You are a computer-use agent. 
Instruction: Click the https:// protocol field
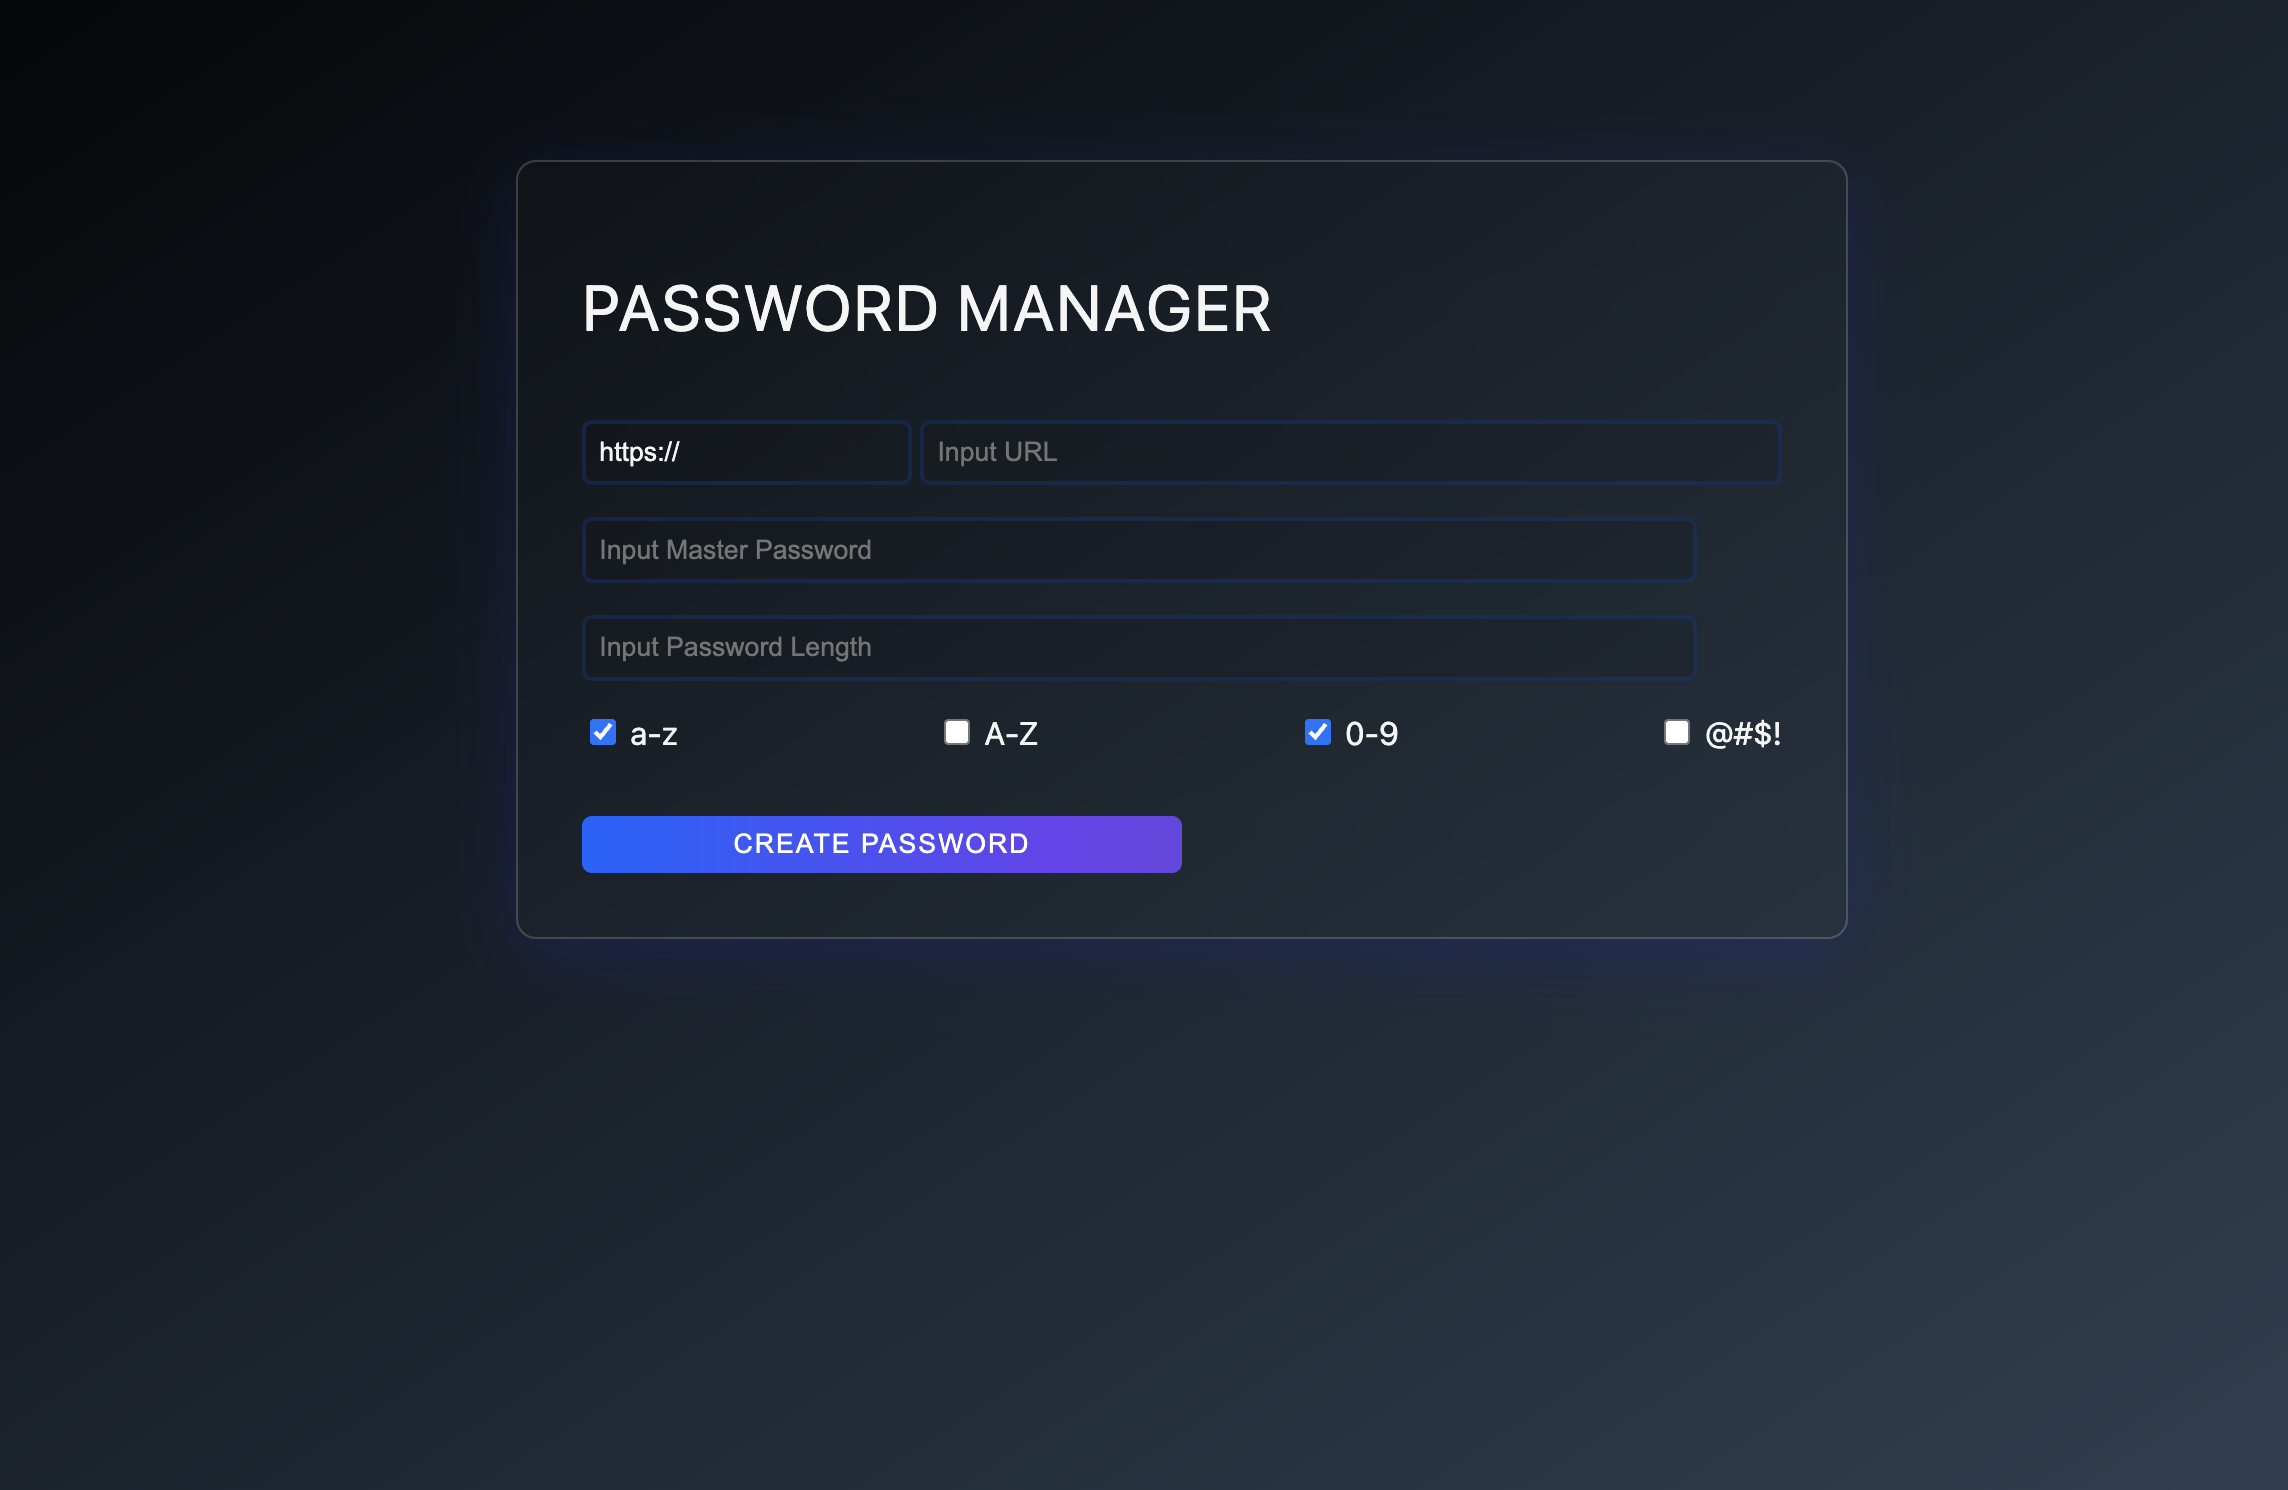746,452
